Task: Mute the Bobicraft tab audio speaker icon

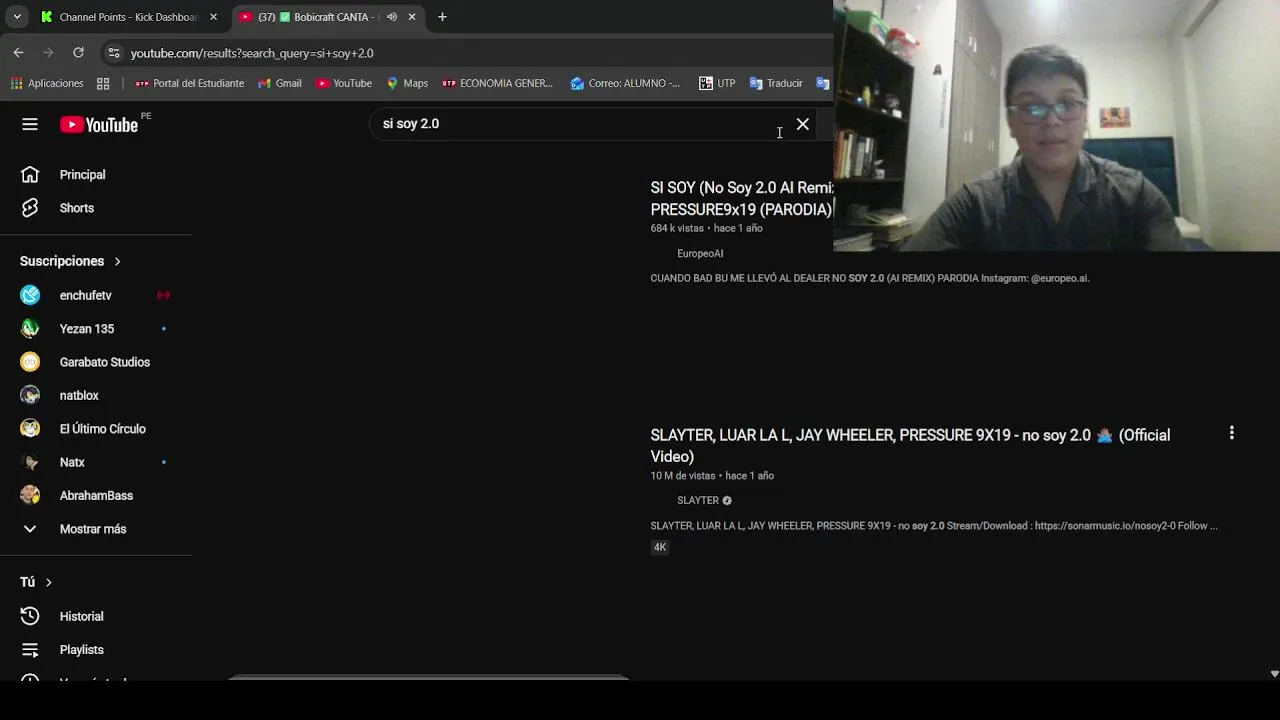Action: pyautogui.click(x=392, y=17)
